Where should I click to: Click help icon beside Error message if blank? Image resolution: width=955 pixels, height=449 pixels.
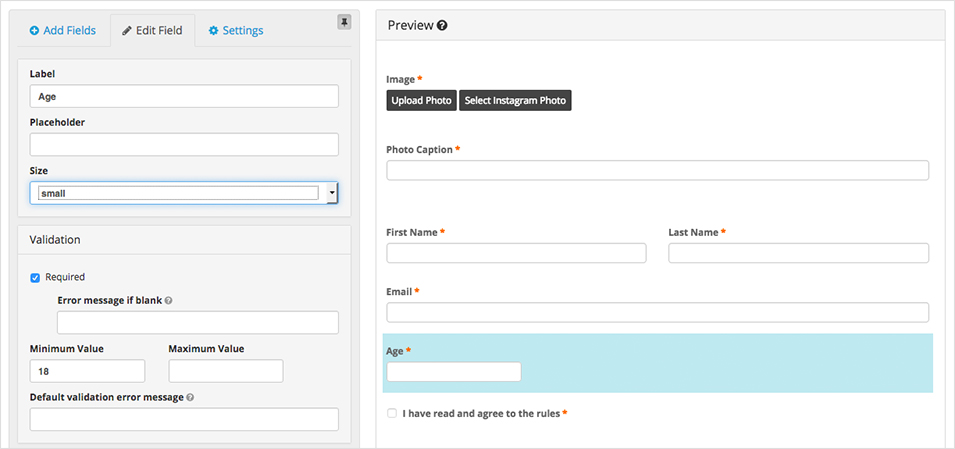pos(168,300)
